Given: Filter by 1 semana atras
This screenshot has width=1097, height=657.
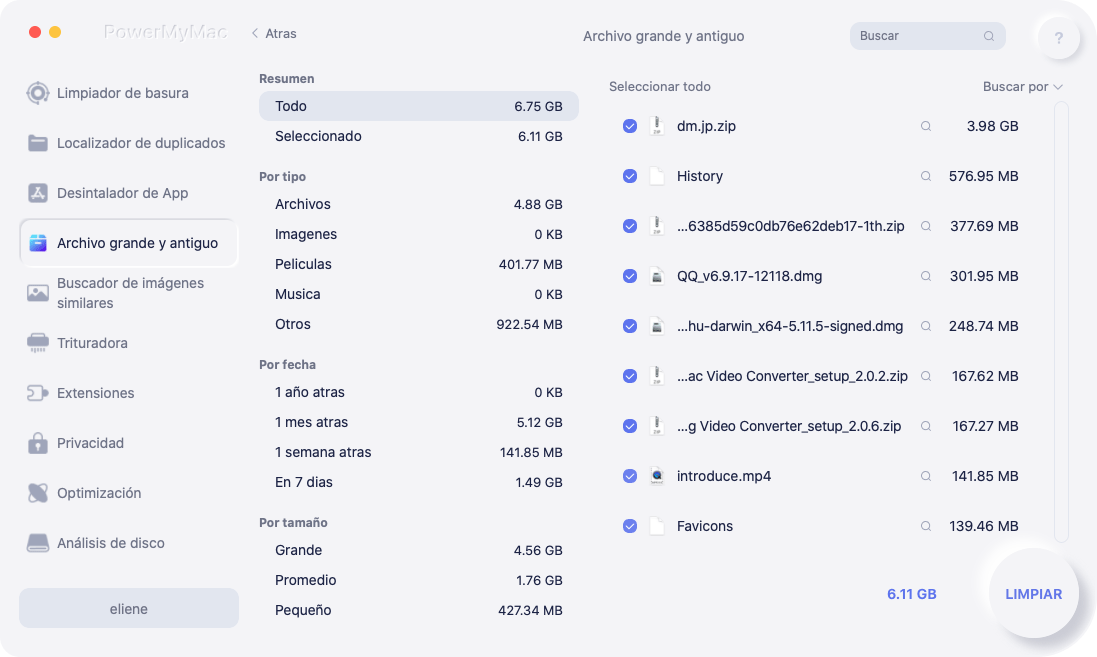Looking at the screenshot, I should [418, 453].
